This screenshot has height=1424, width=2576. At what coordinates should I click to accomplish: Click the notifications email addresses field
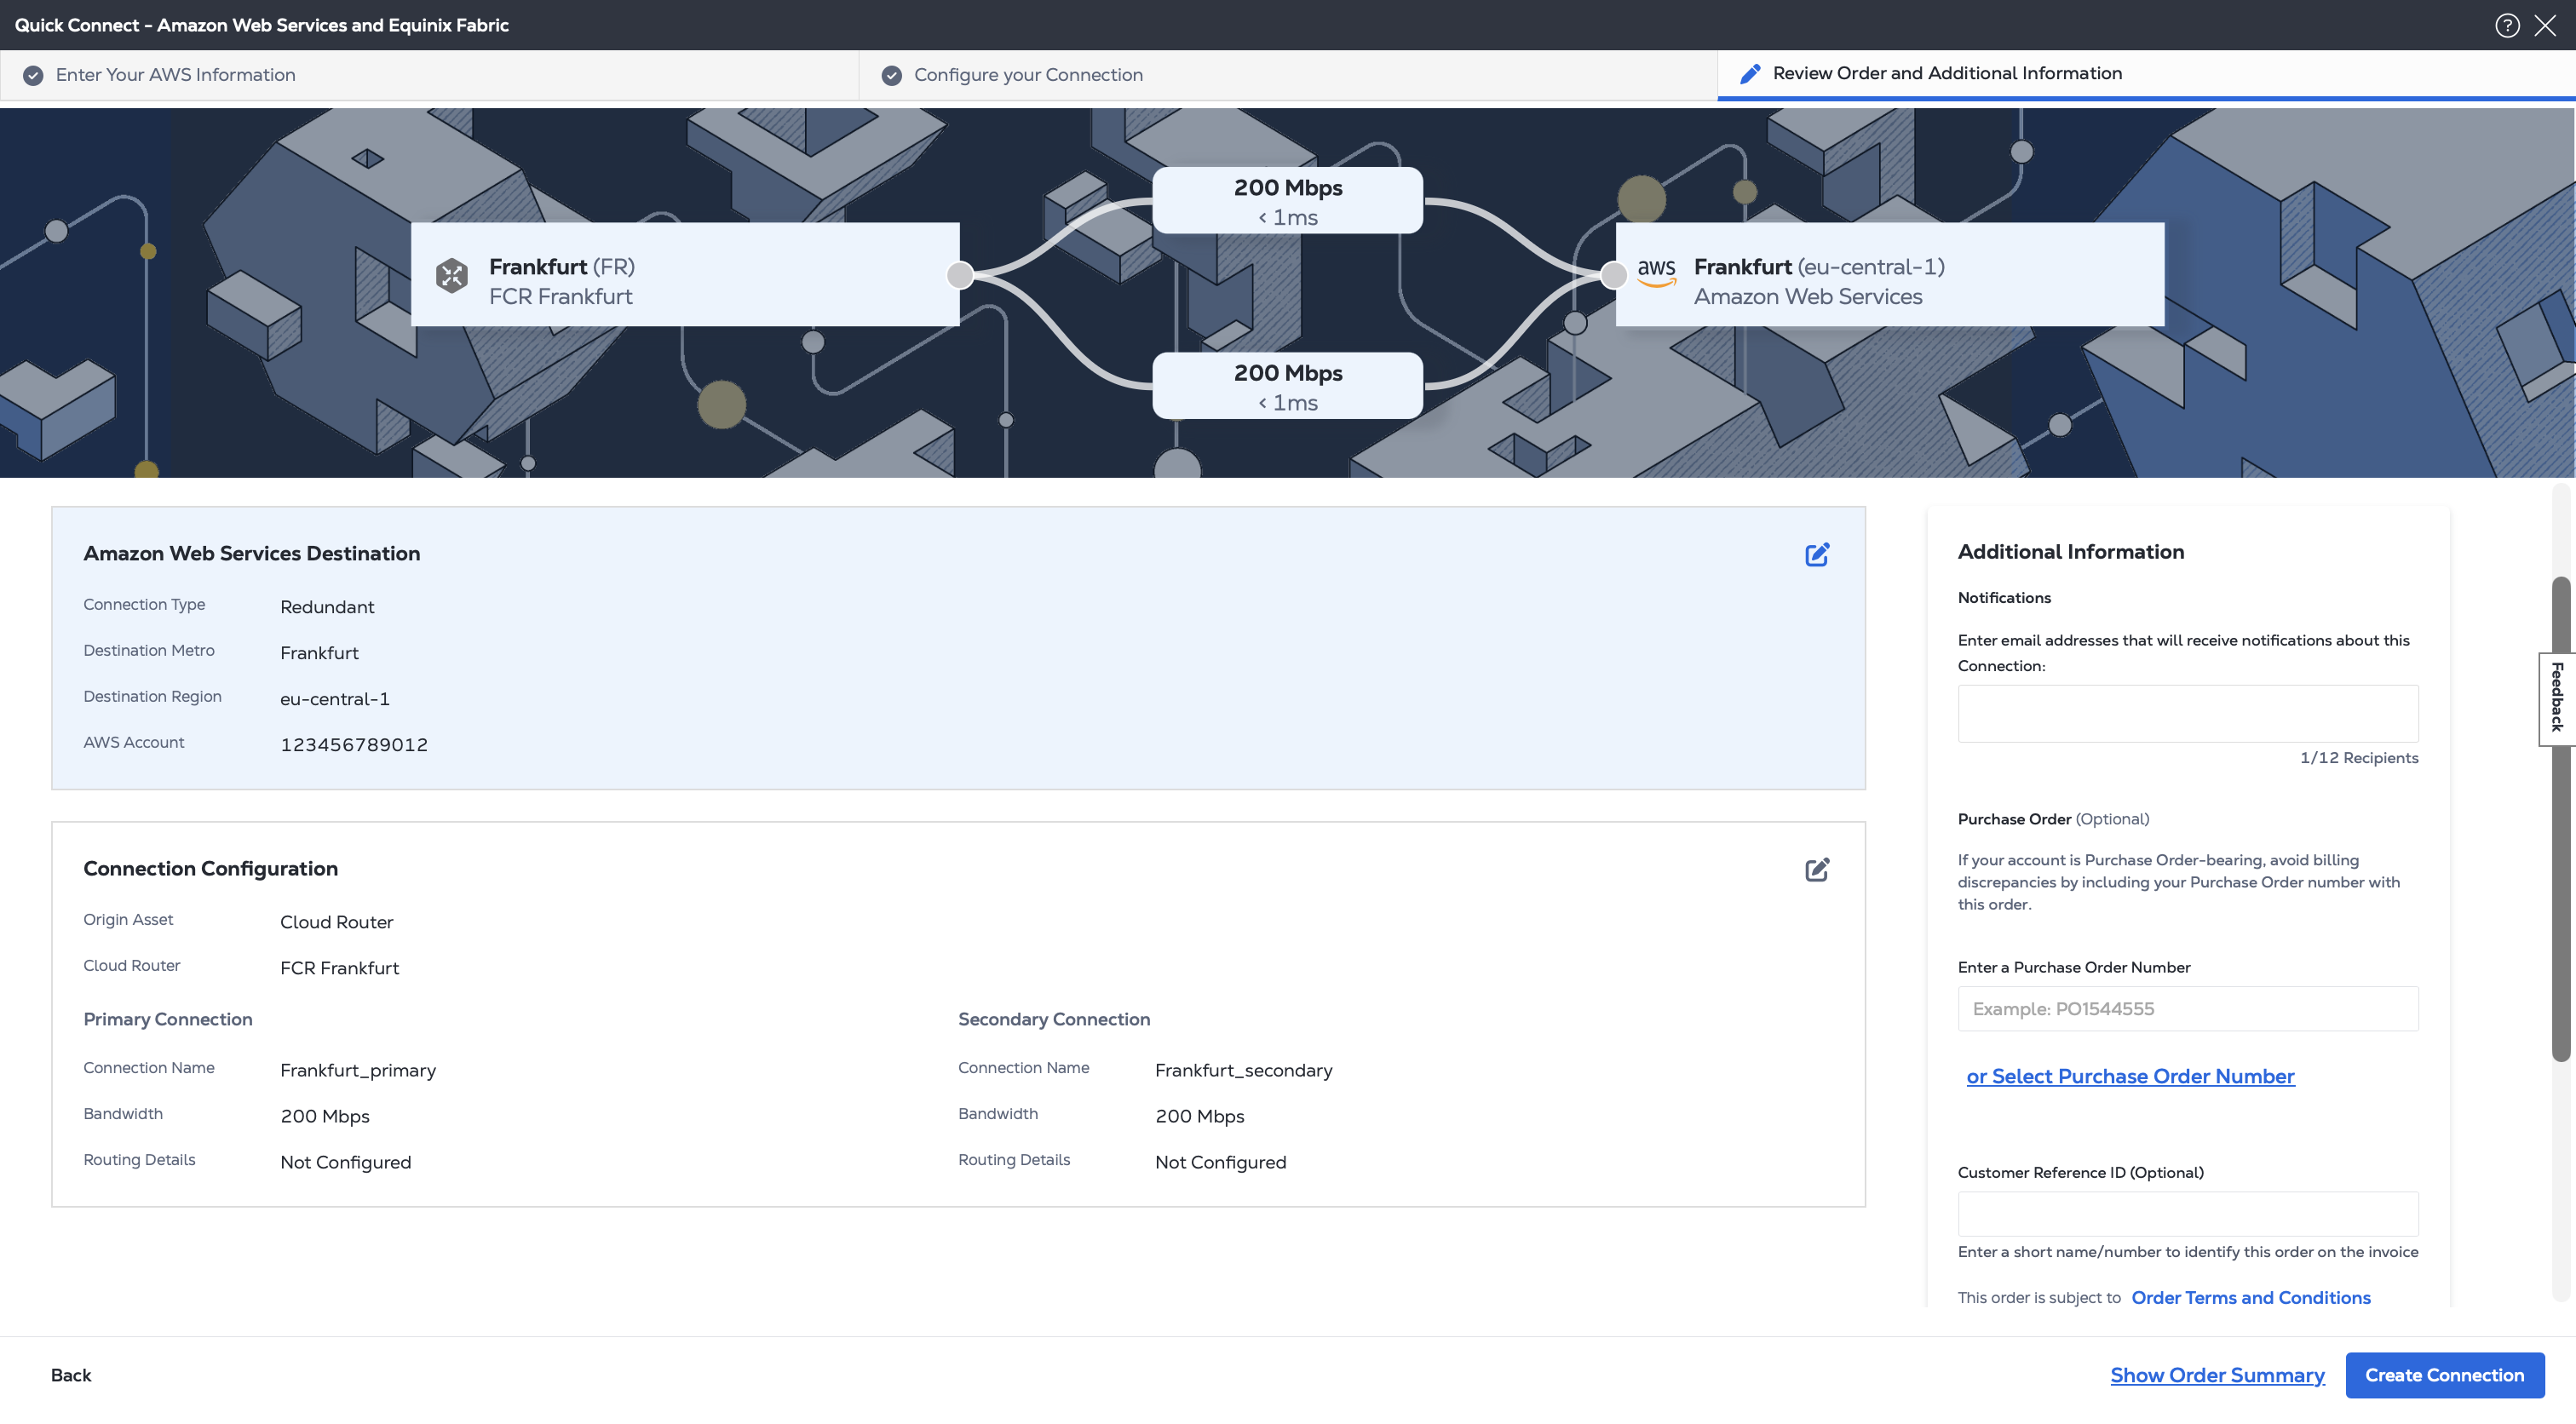pyautogui.click(x=2187, y=713)
